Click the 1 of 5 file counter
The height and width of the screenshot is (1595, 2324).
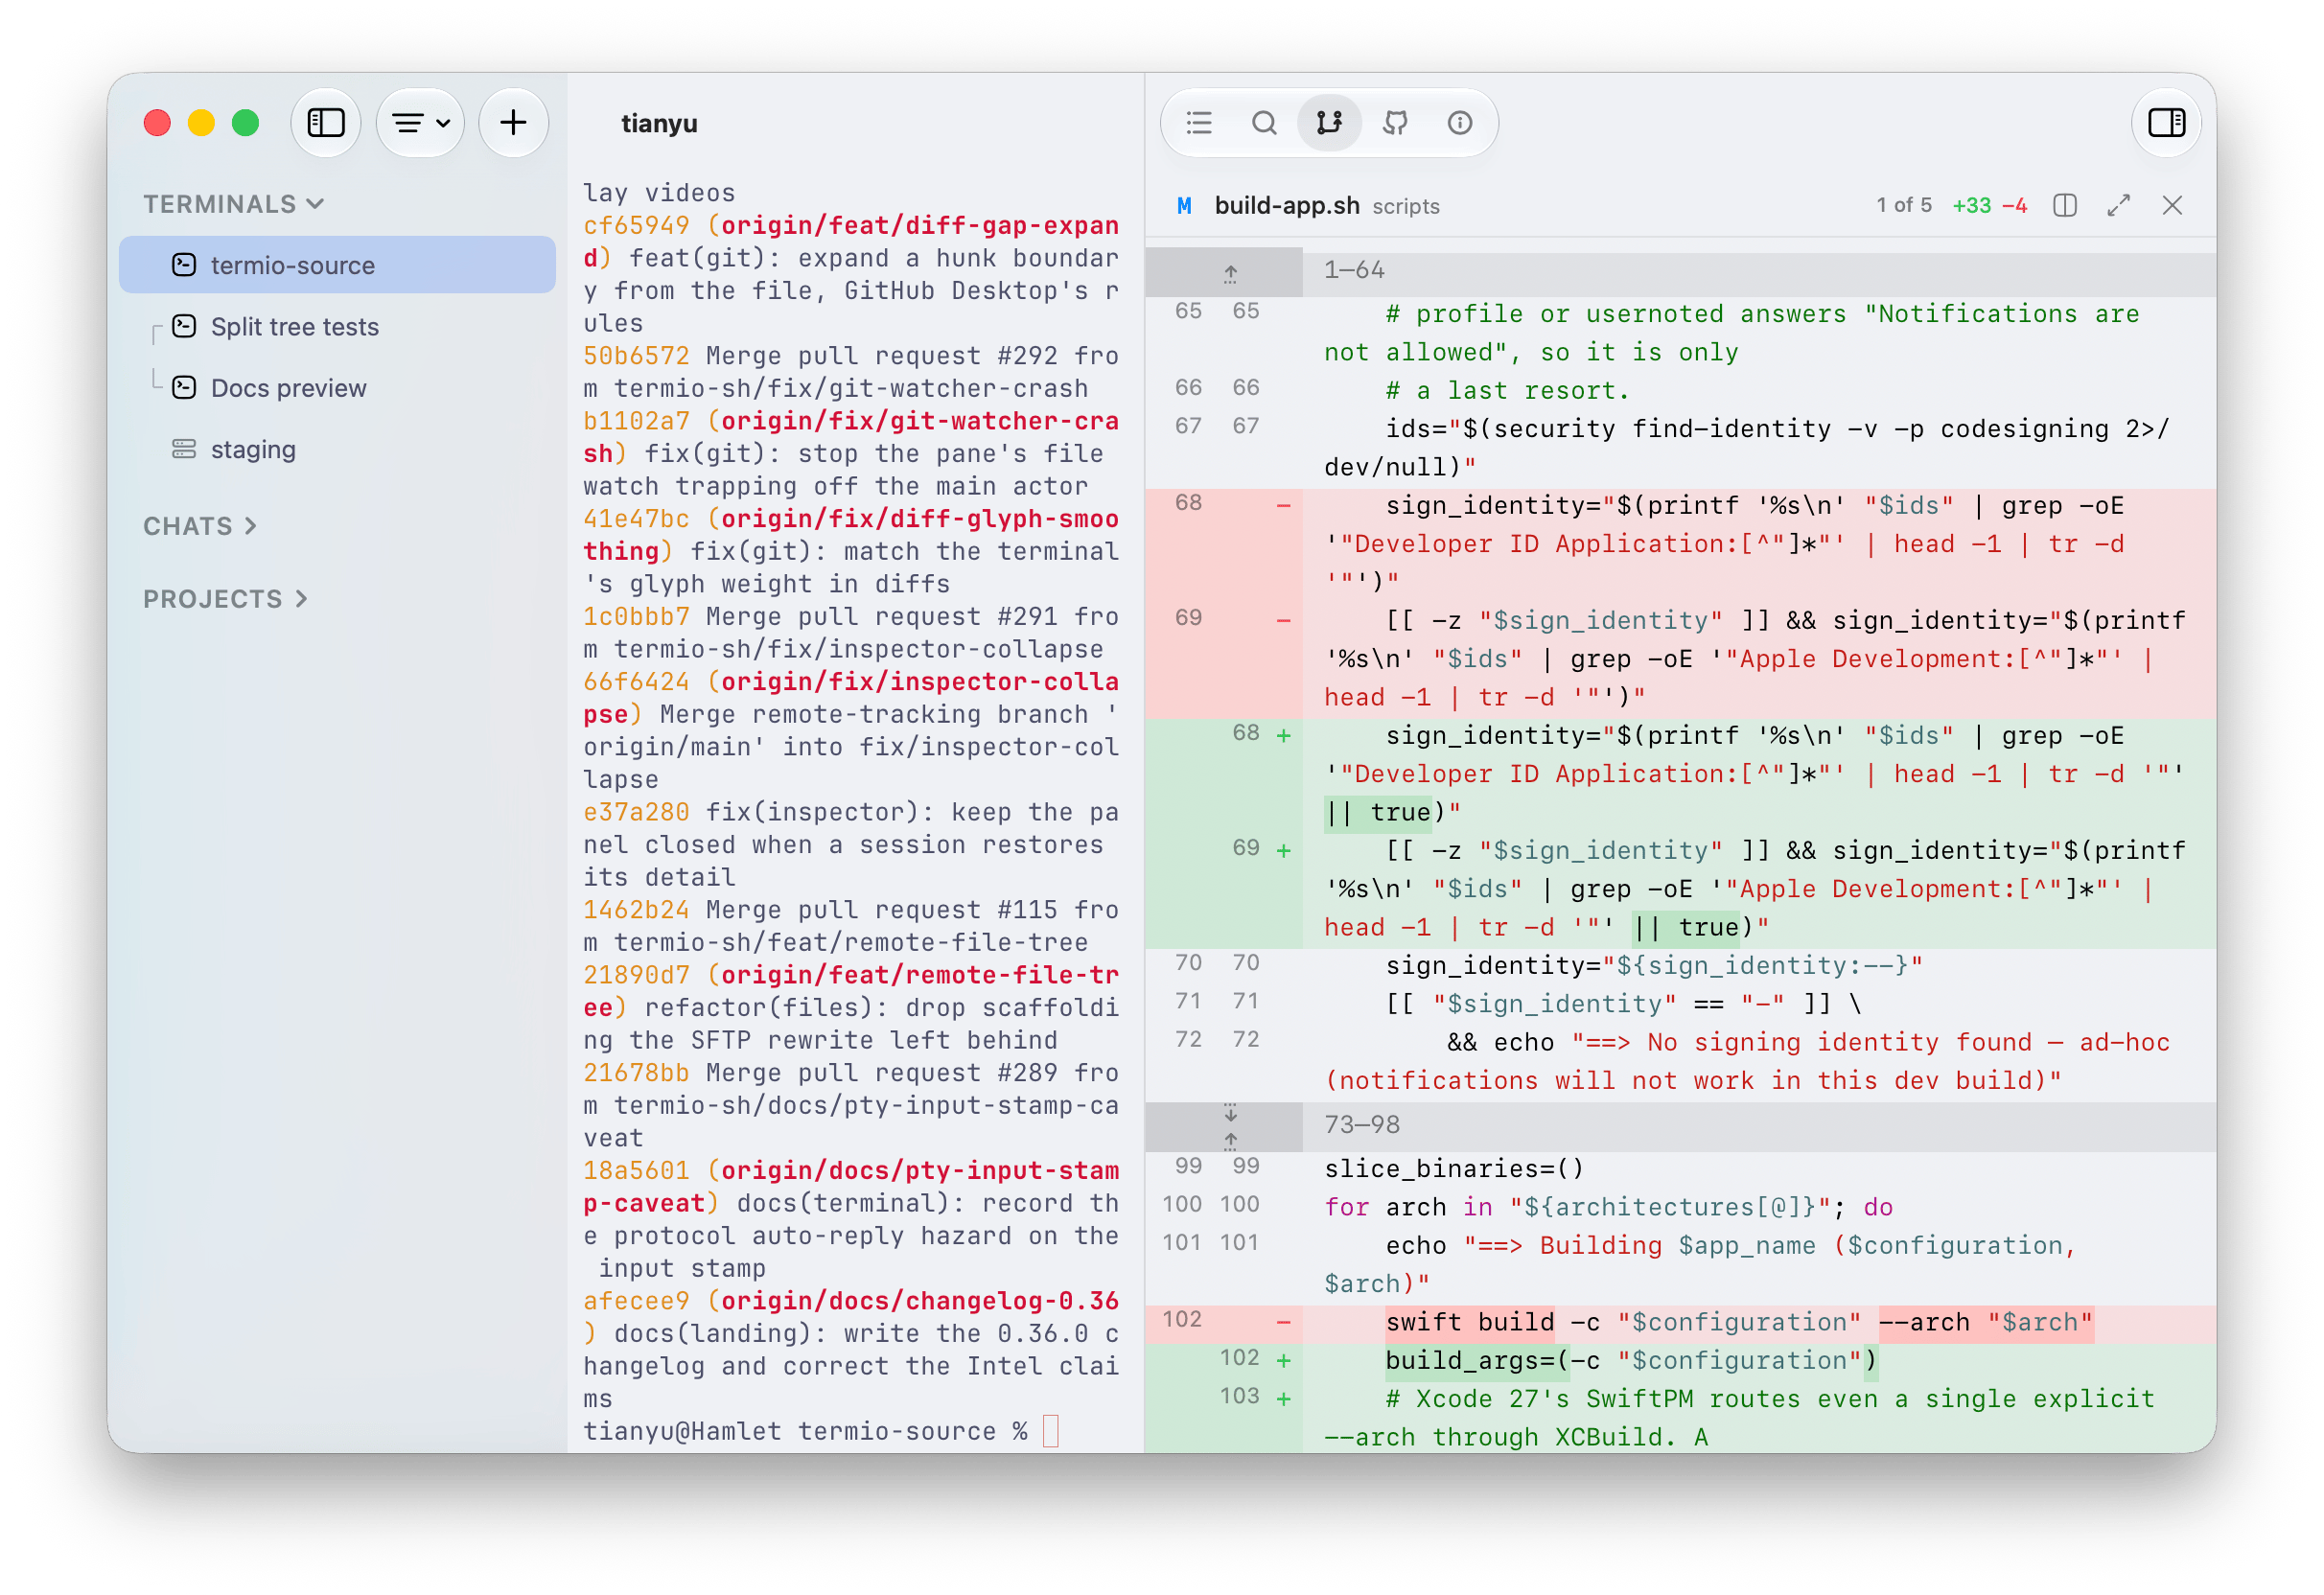[x=1904, y=205]
